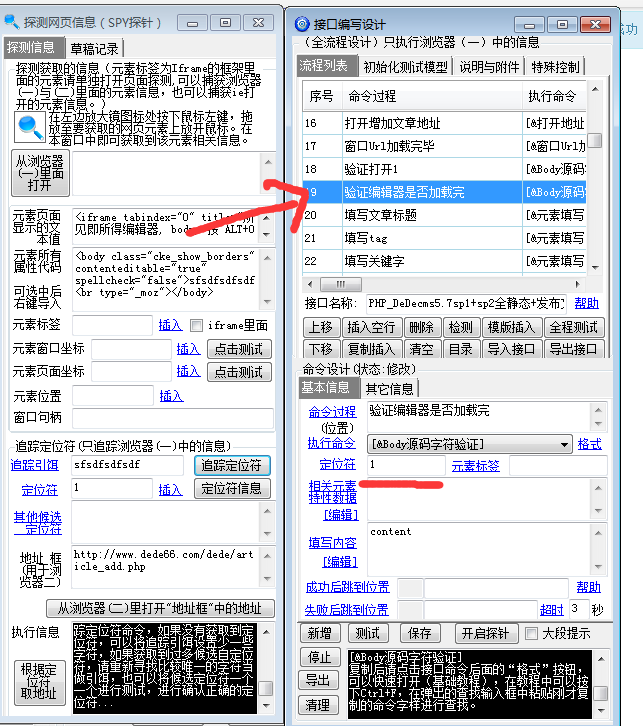
Task: Open the 执行命令 combo box dropdown
Action: (x=564, y=444)
